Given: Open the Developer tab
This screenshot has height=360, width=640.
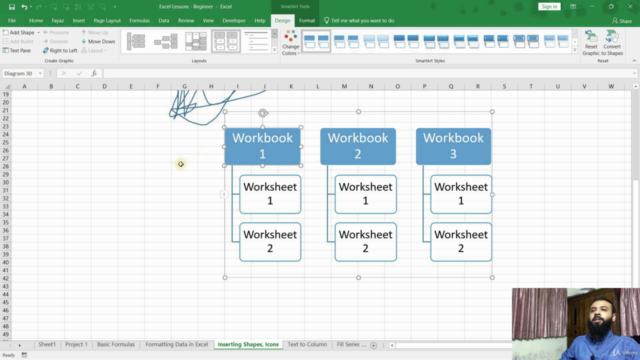Looking at the screenshot, I should (x=234, y=20).
